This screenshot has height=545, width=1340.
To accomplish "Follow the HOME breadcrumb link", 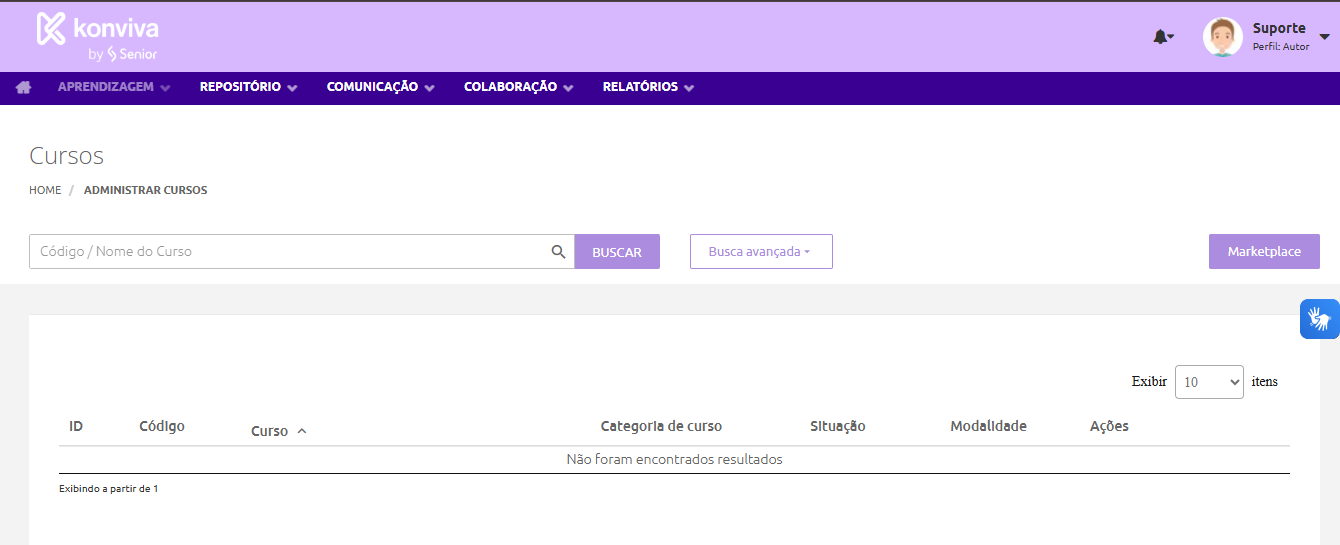I will pyautogui.click(x=45, y=190).
